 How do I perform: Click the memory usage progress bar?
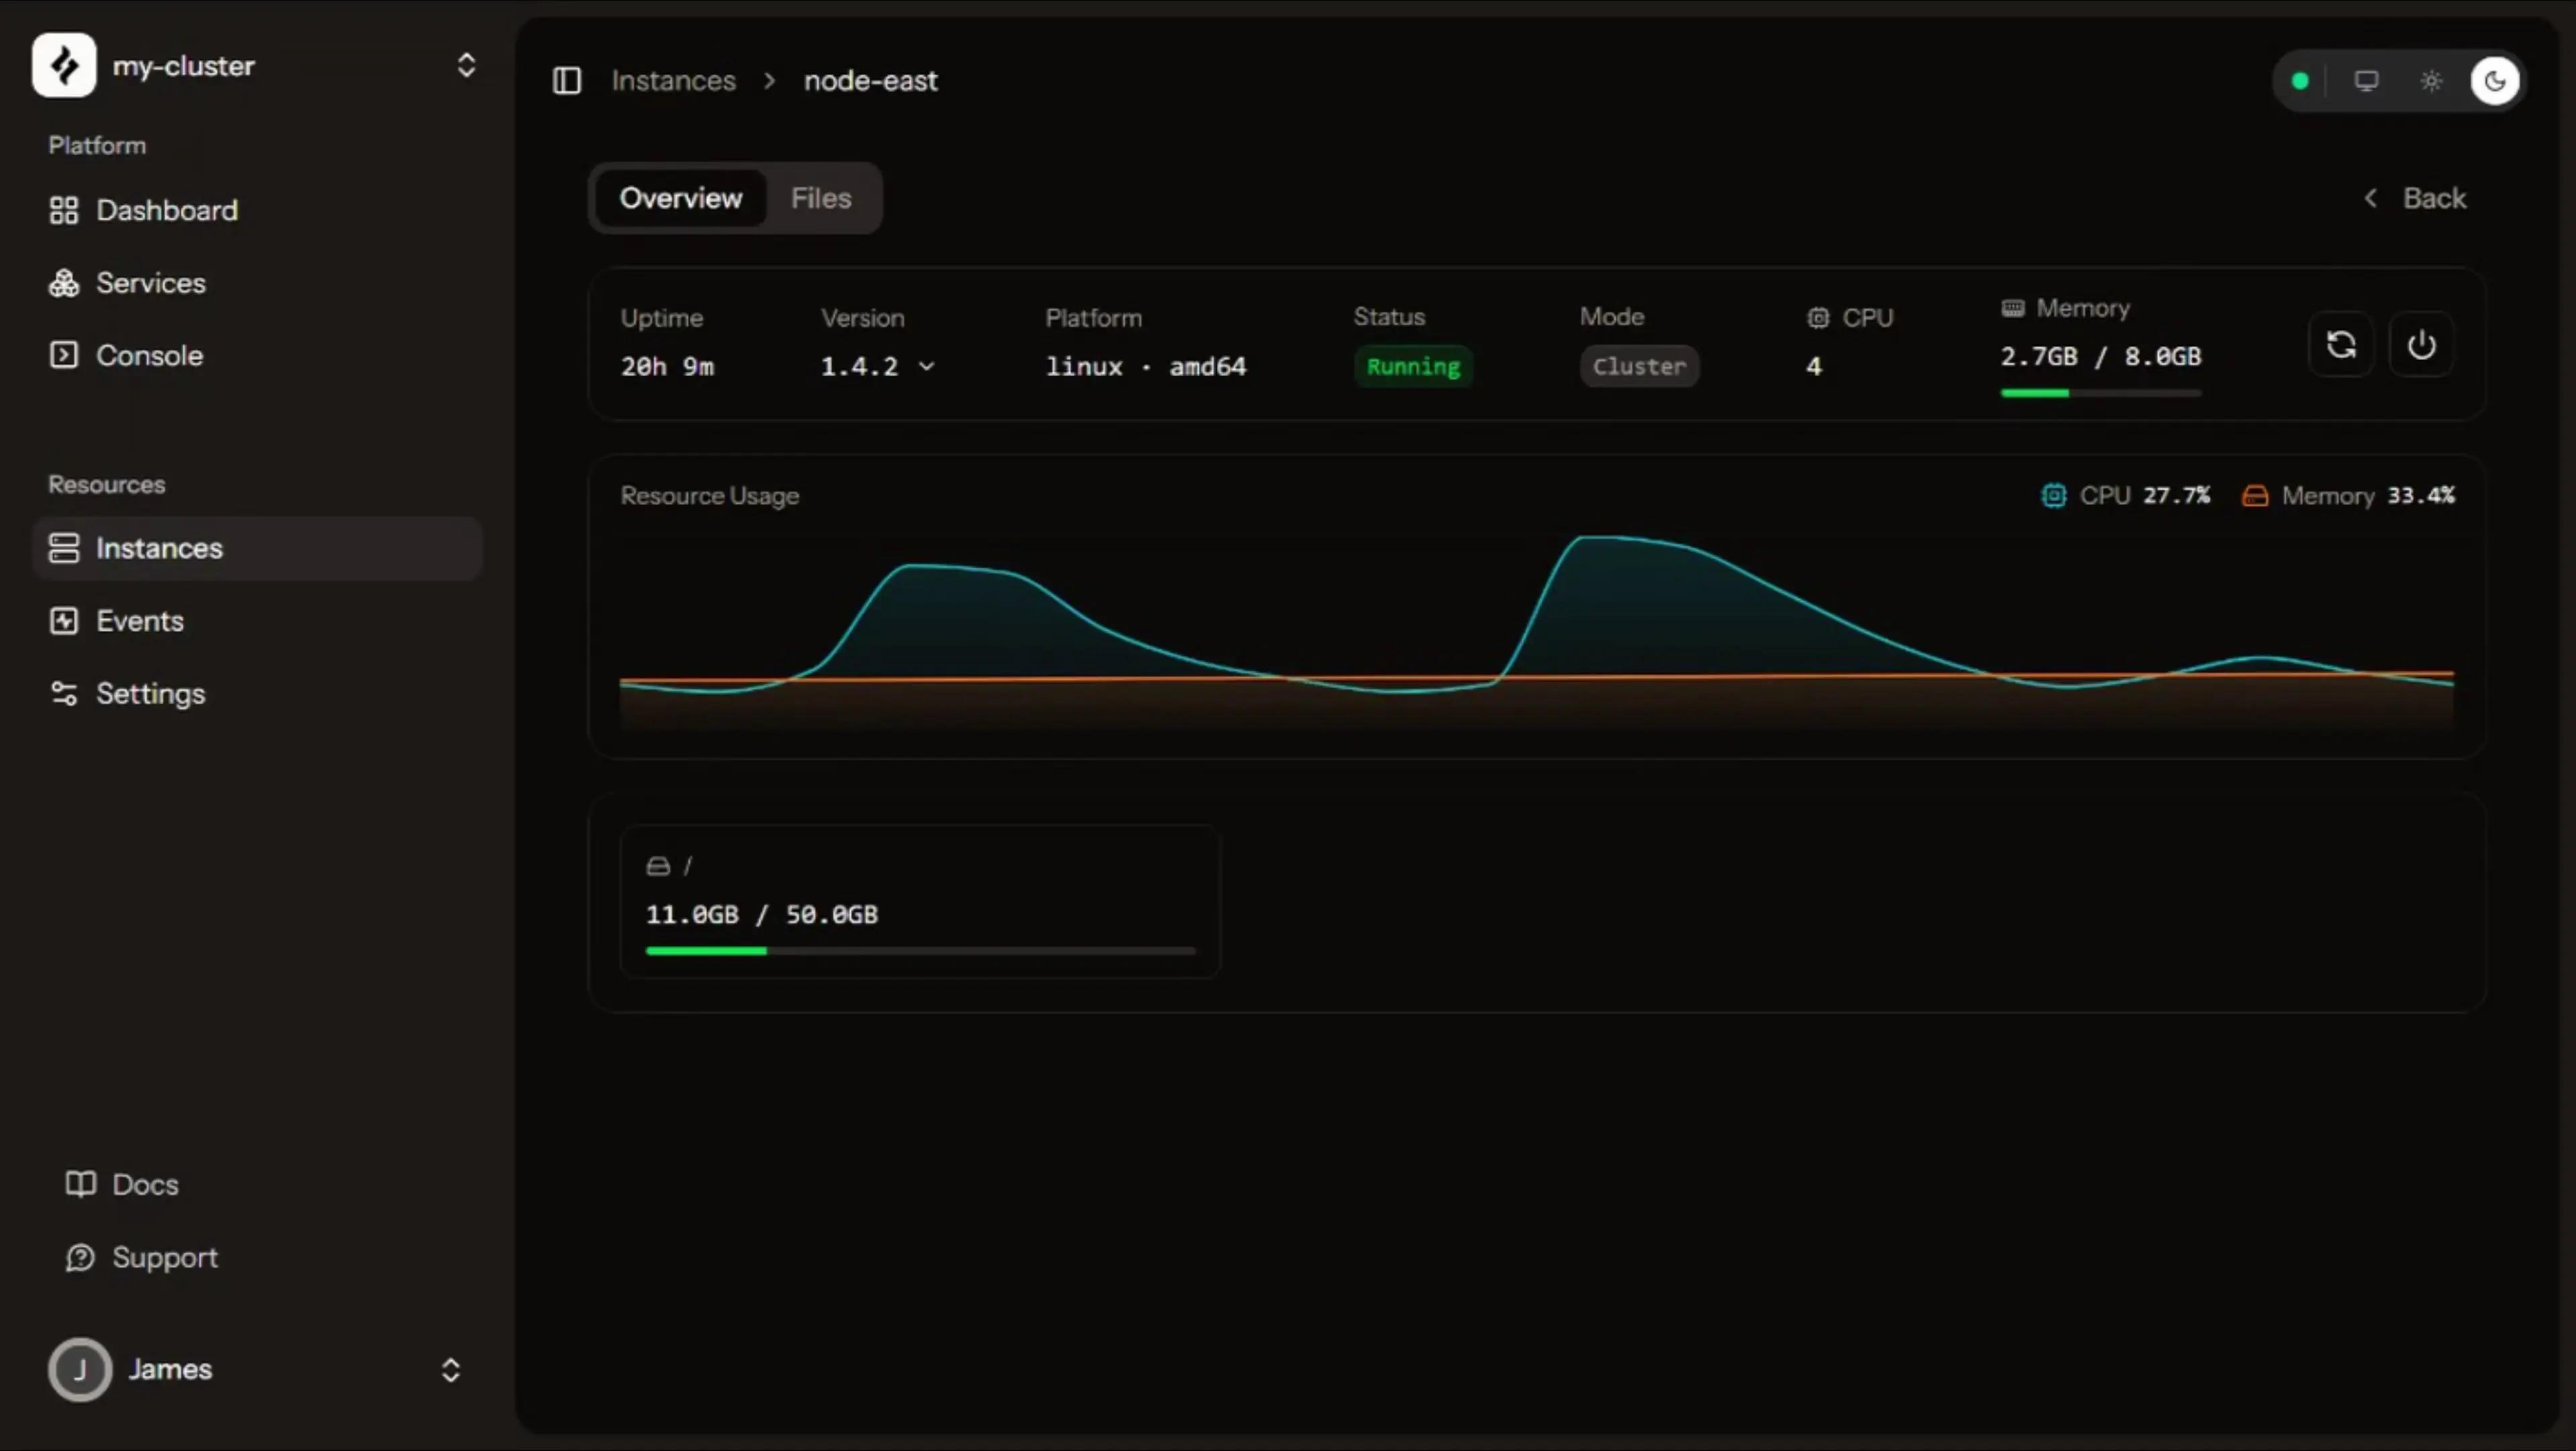point(2101,393)
